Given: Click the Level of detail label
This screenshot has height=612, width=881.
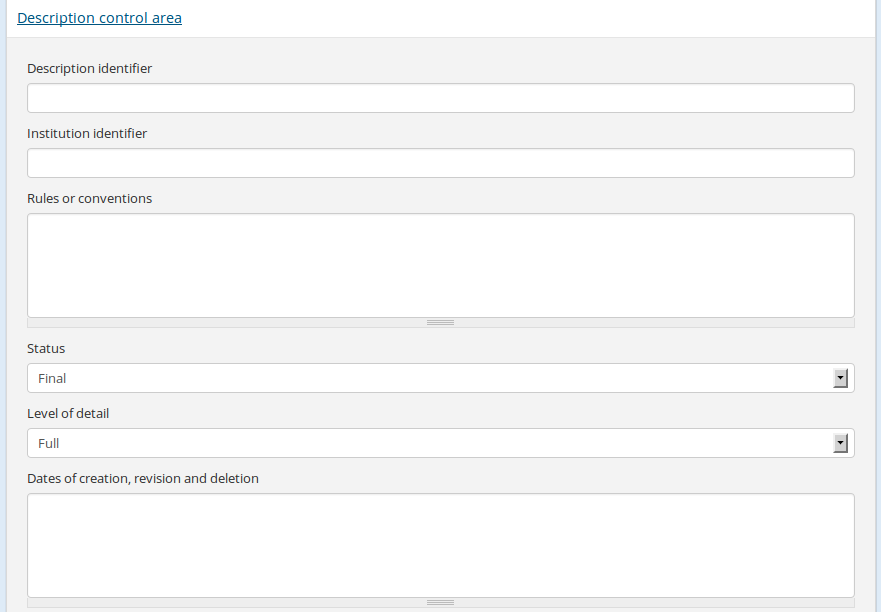Looking at the screenshot, I should [68, 413].
